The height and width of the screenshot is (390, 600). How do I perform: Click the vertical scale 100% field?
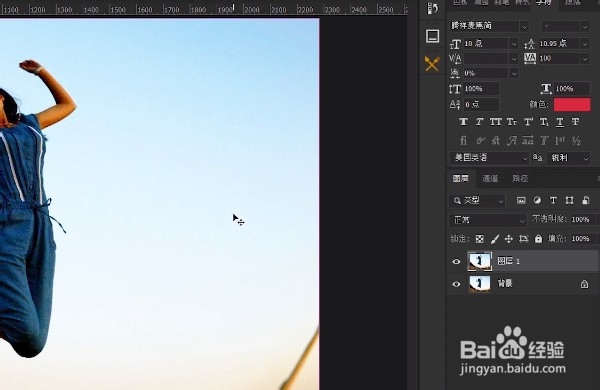(481, 89)
